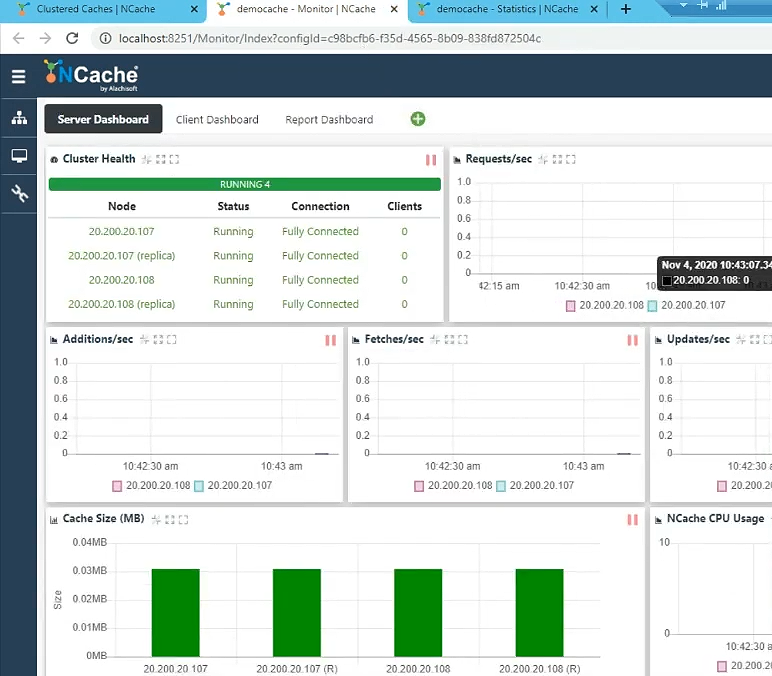Close the democache - Statistics browser tab
Viewport: 772px width, 676px height.
pos(594,9)
